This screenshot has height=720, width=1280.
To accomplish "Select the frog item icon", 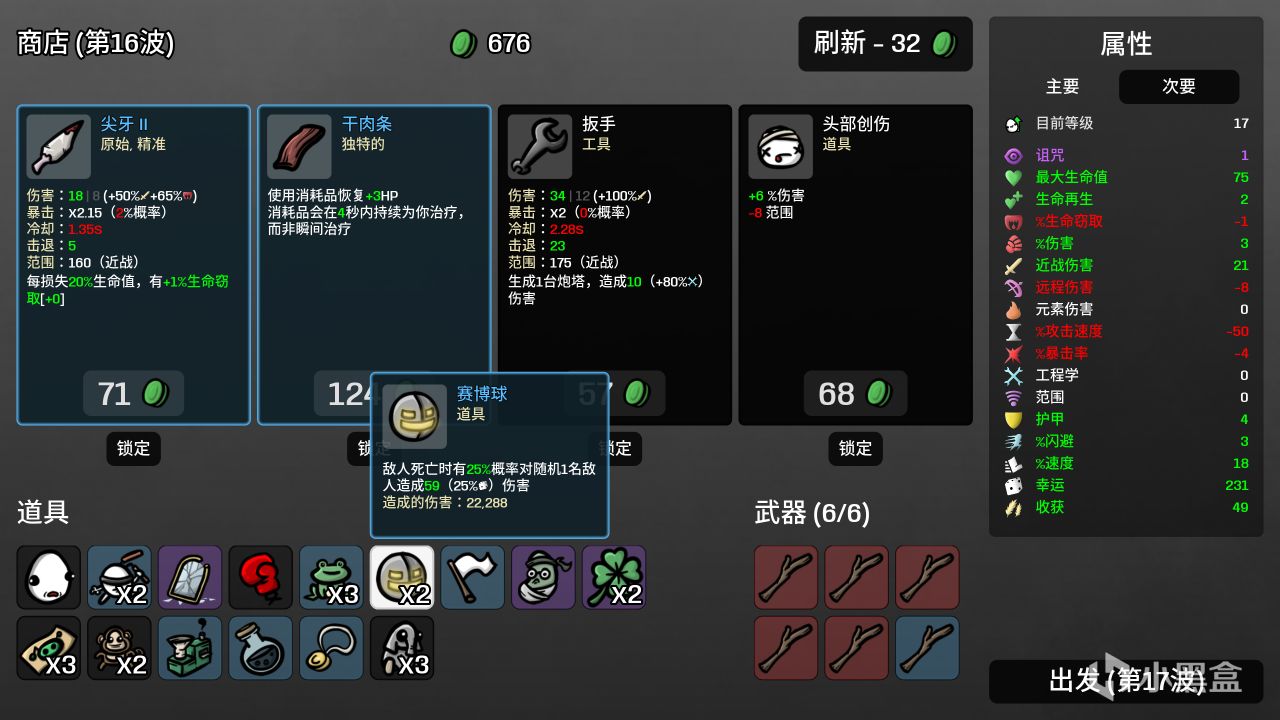I will (331, 577).
